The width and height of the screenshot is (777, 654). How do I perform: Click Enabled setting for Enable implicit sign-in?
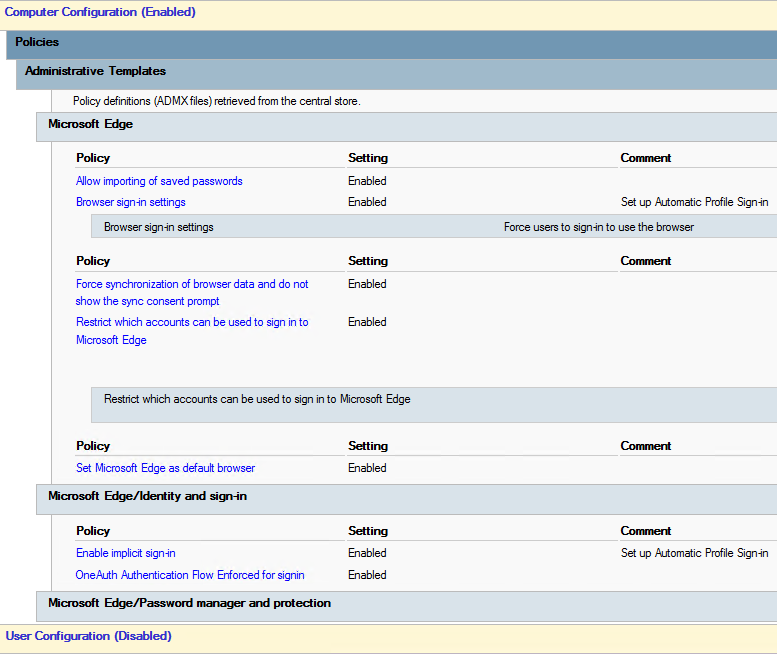(x=367, y=553)
